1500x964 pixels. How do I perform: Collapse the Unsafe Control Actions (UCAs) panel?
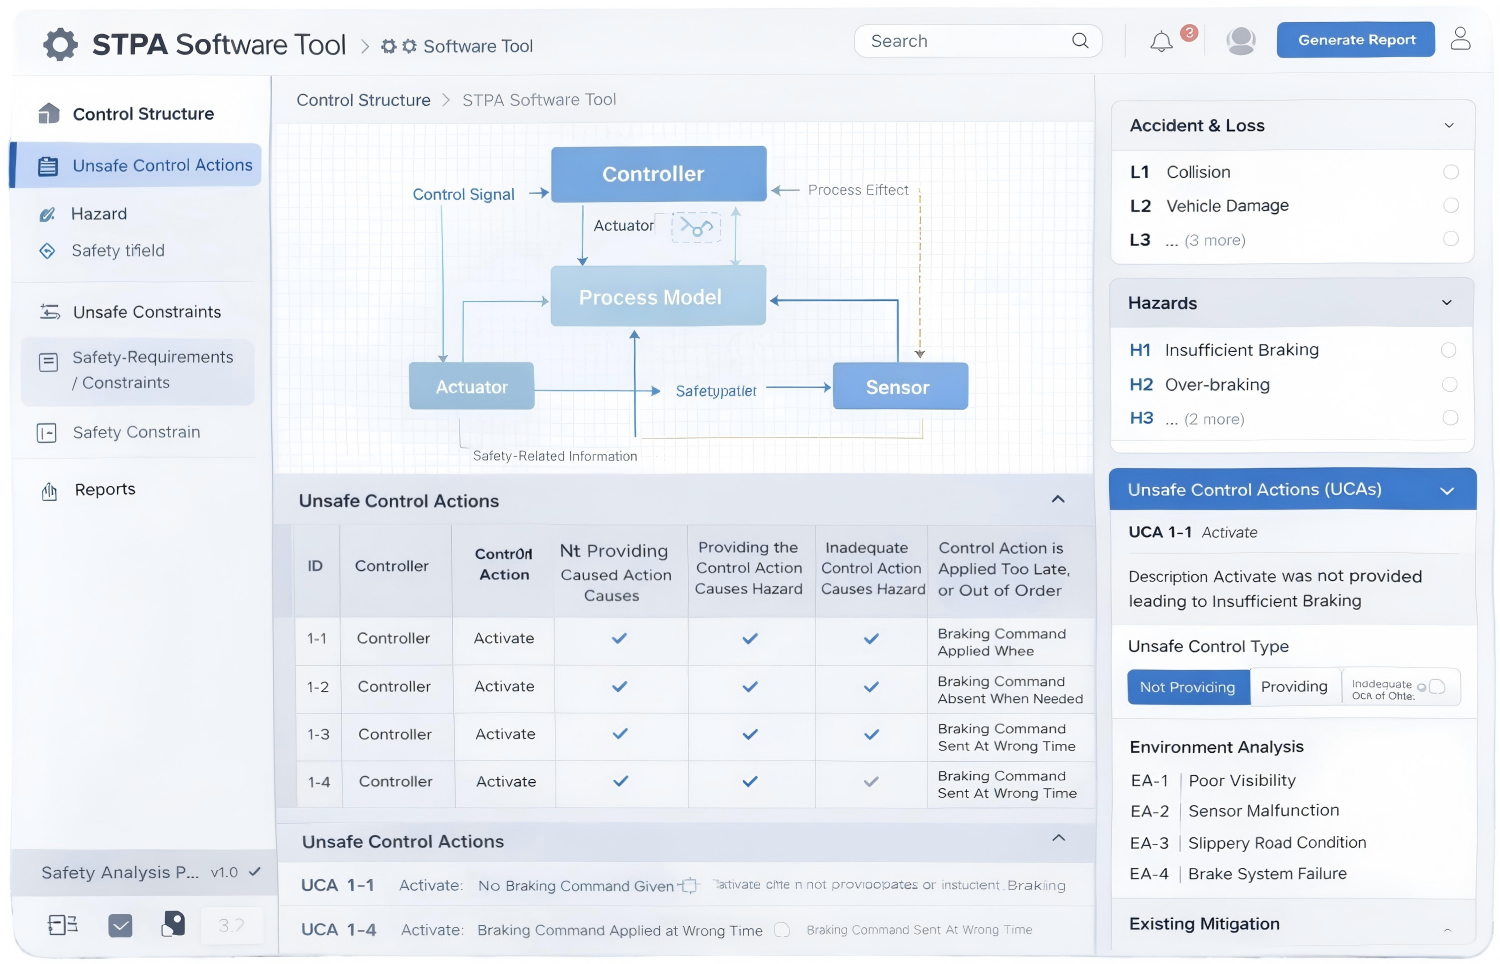pos(1446,491)
